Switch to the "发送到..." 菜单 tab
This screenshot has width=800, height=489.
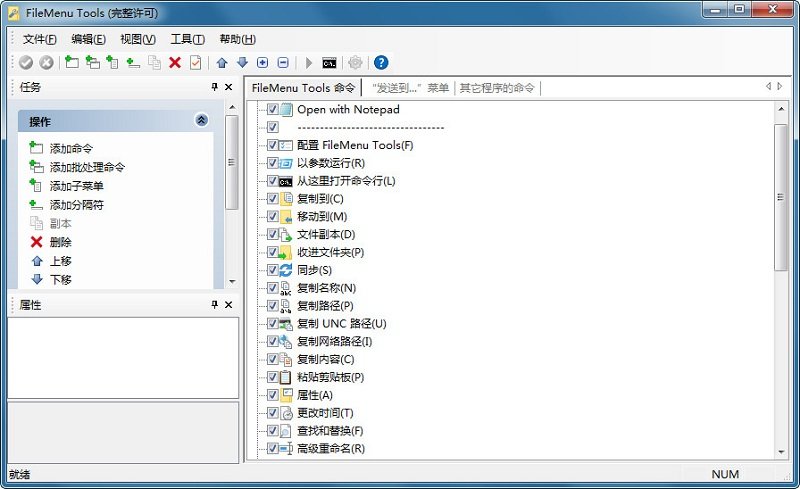[x=410, y=88]
